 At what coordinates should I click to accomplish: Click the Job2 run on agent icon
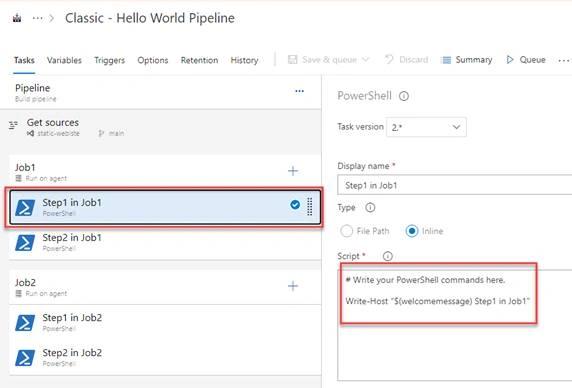click(x=19, y=294)
